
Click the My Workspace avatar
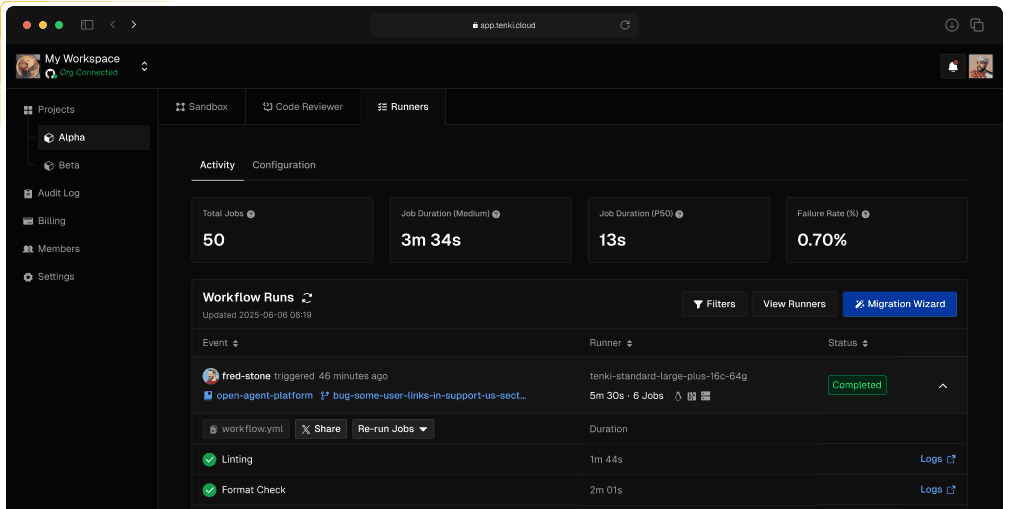(28, 66)
